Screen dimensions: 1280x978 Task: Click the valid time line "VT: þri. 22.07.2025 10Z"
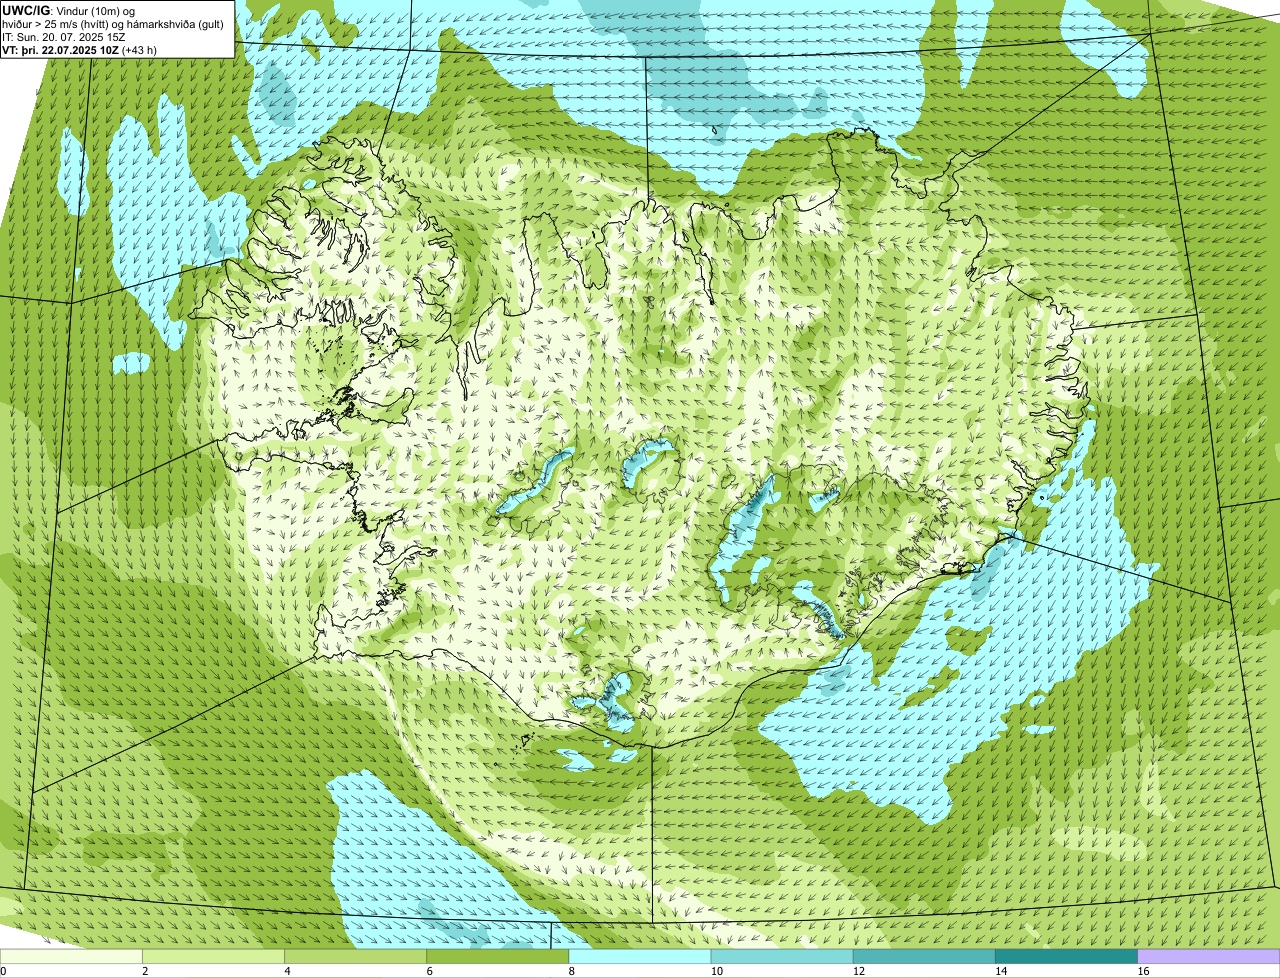click(59, 49)
